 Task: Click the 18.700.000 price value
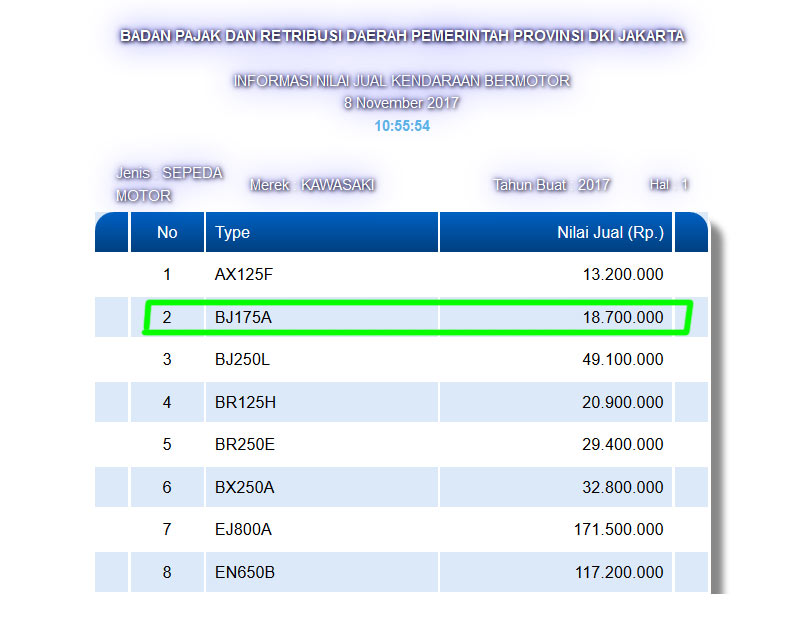[622, 317]
